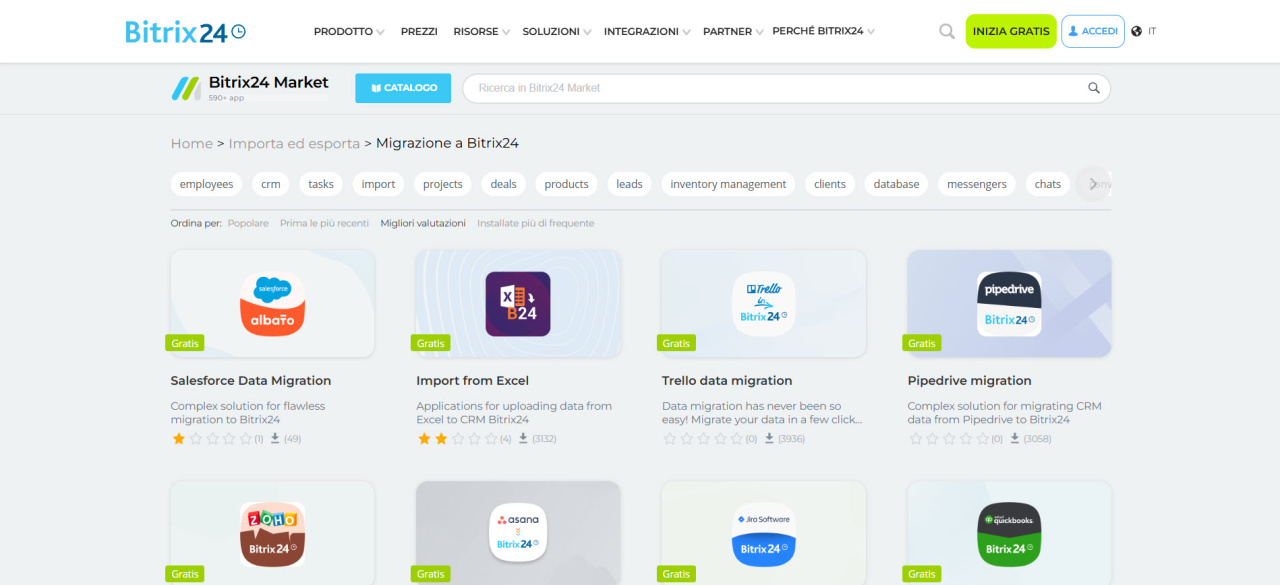Click the header search magnifier icon
This screenshot has width=1280, height=585.
(x=947, y=31)
